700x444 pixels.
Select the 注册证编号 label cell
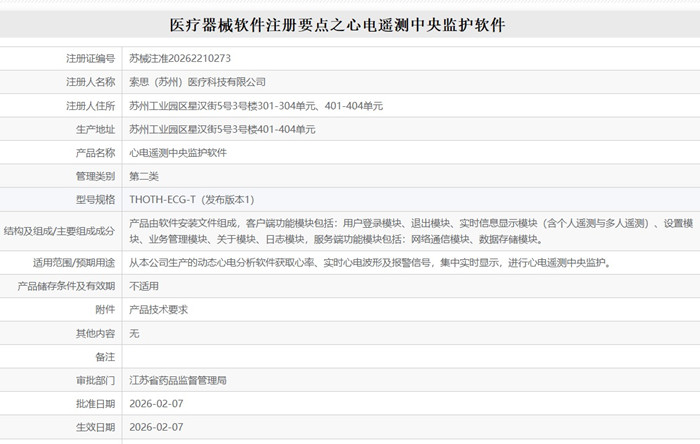91,58
